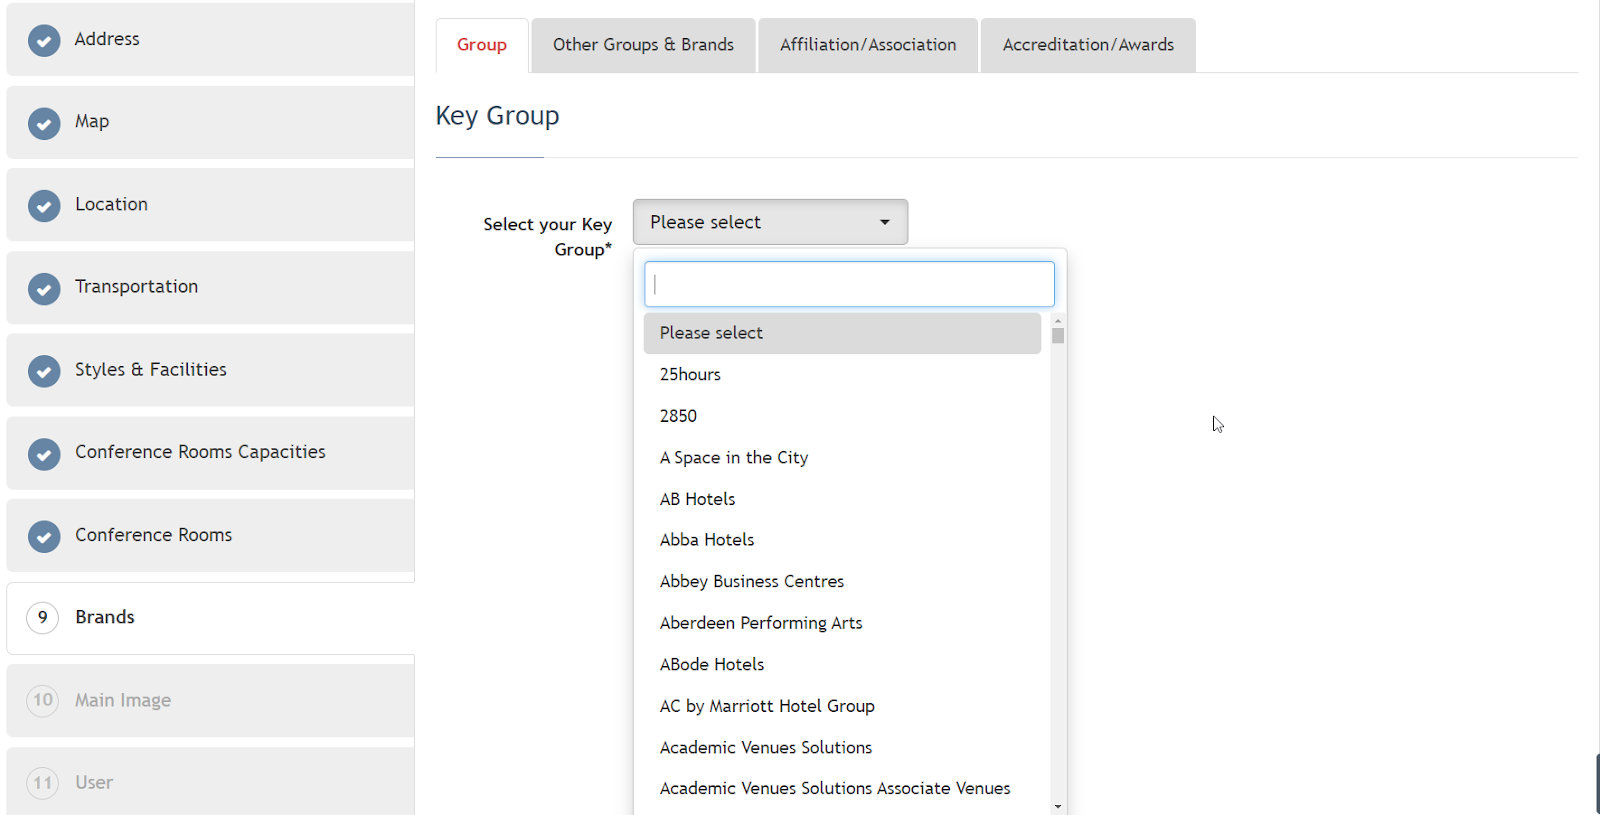Image resolution: width=1600 pixels, height=815 pixels.
Task: Click the Address step checkmark icon
Action: point(43,41)
